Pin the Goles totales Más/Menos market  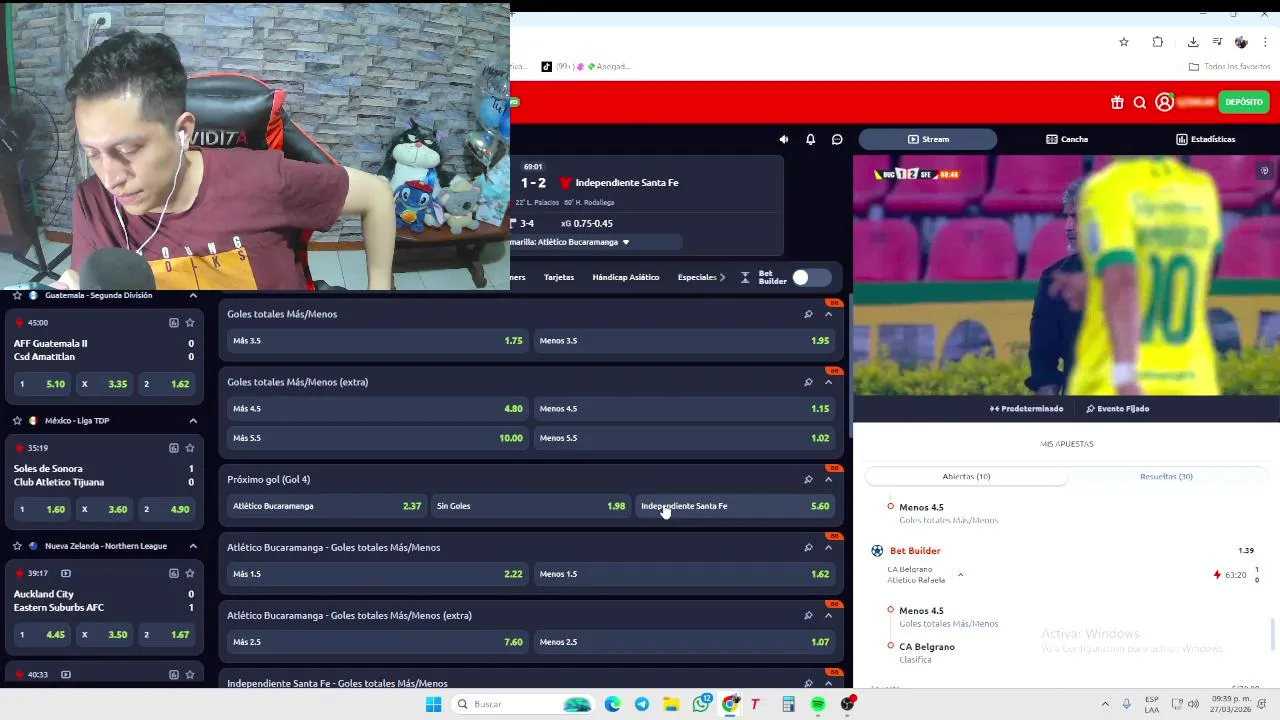[x=808, y=314]
